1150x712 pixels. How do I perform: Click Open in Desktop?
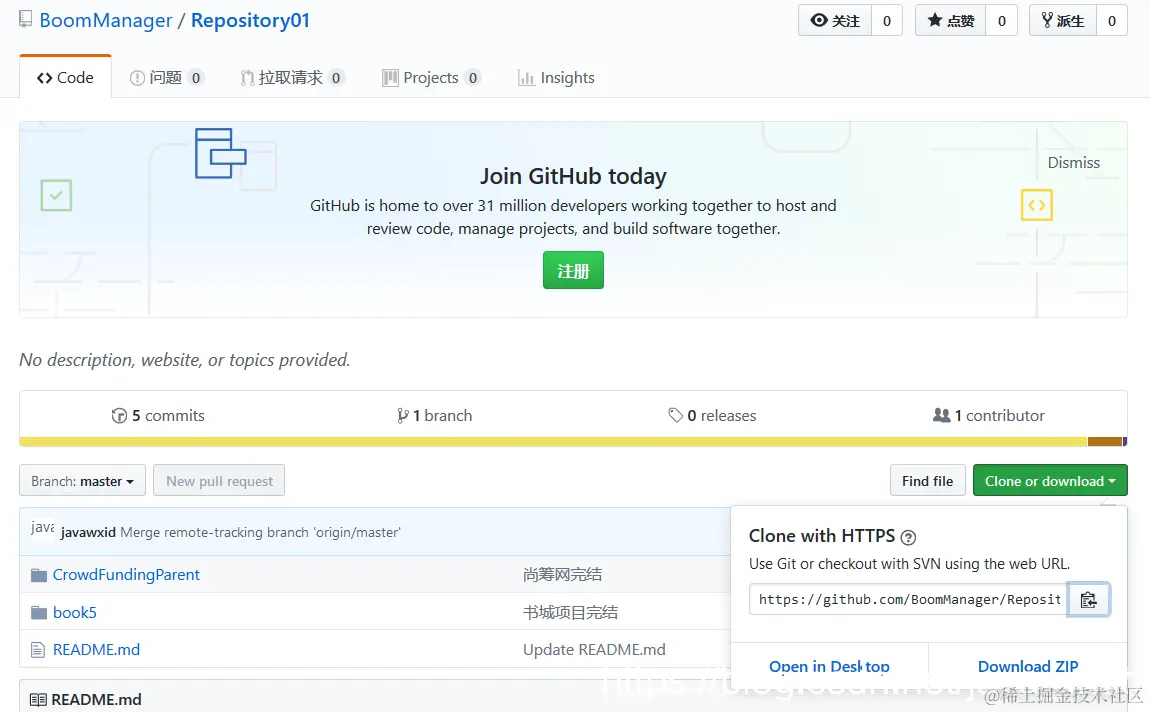click(829, 667)
